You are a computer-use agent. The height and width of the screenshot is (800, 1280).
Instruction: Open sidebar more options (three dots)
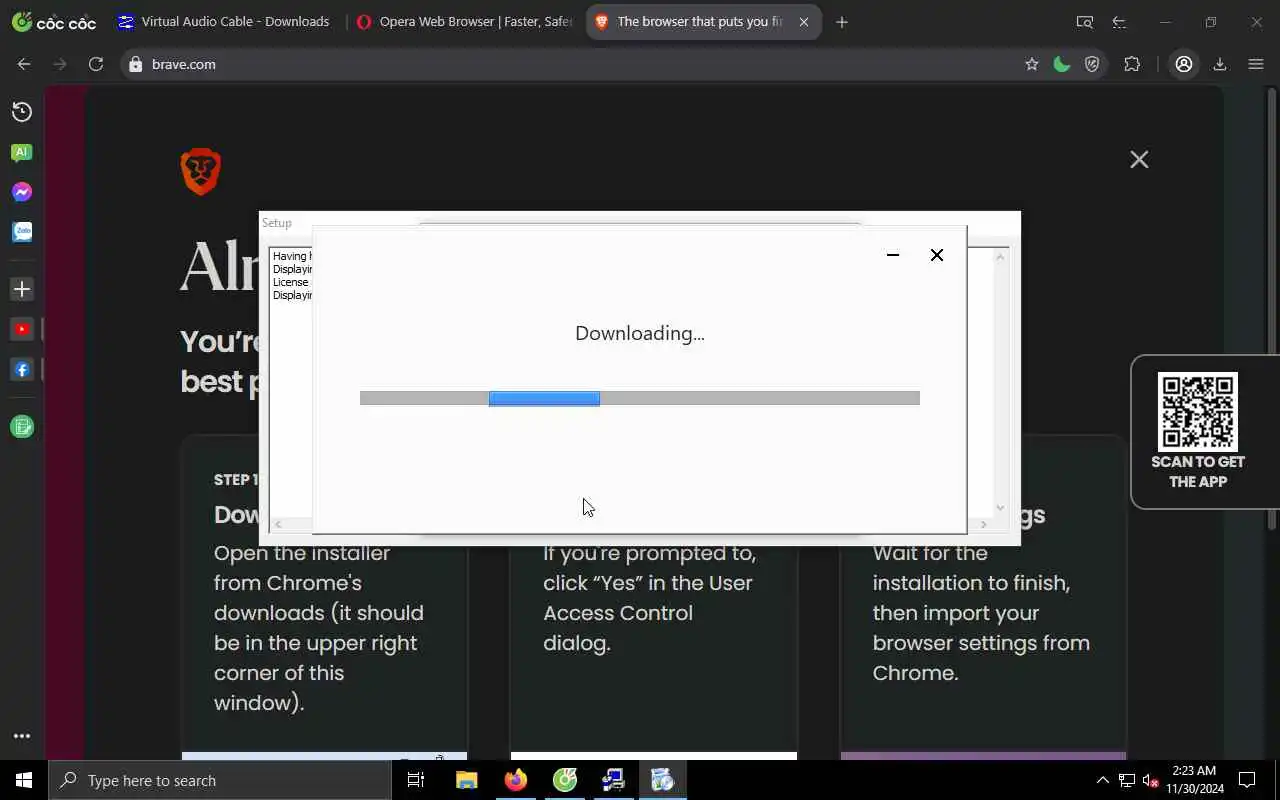[21, 736]
